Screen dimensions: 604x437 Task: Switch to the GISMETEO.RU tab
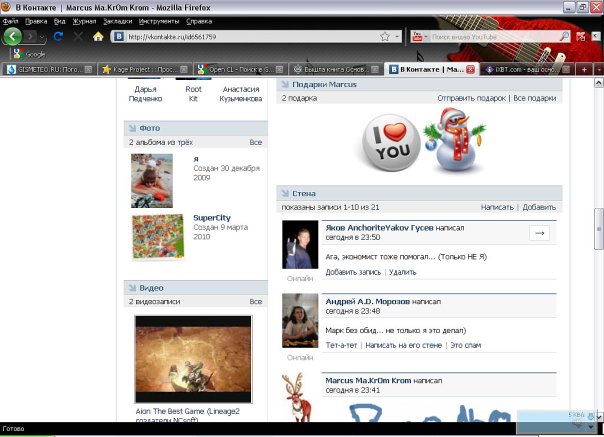tap(50, 69)
